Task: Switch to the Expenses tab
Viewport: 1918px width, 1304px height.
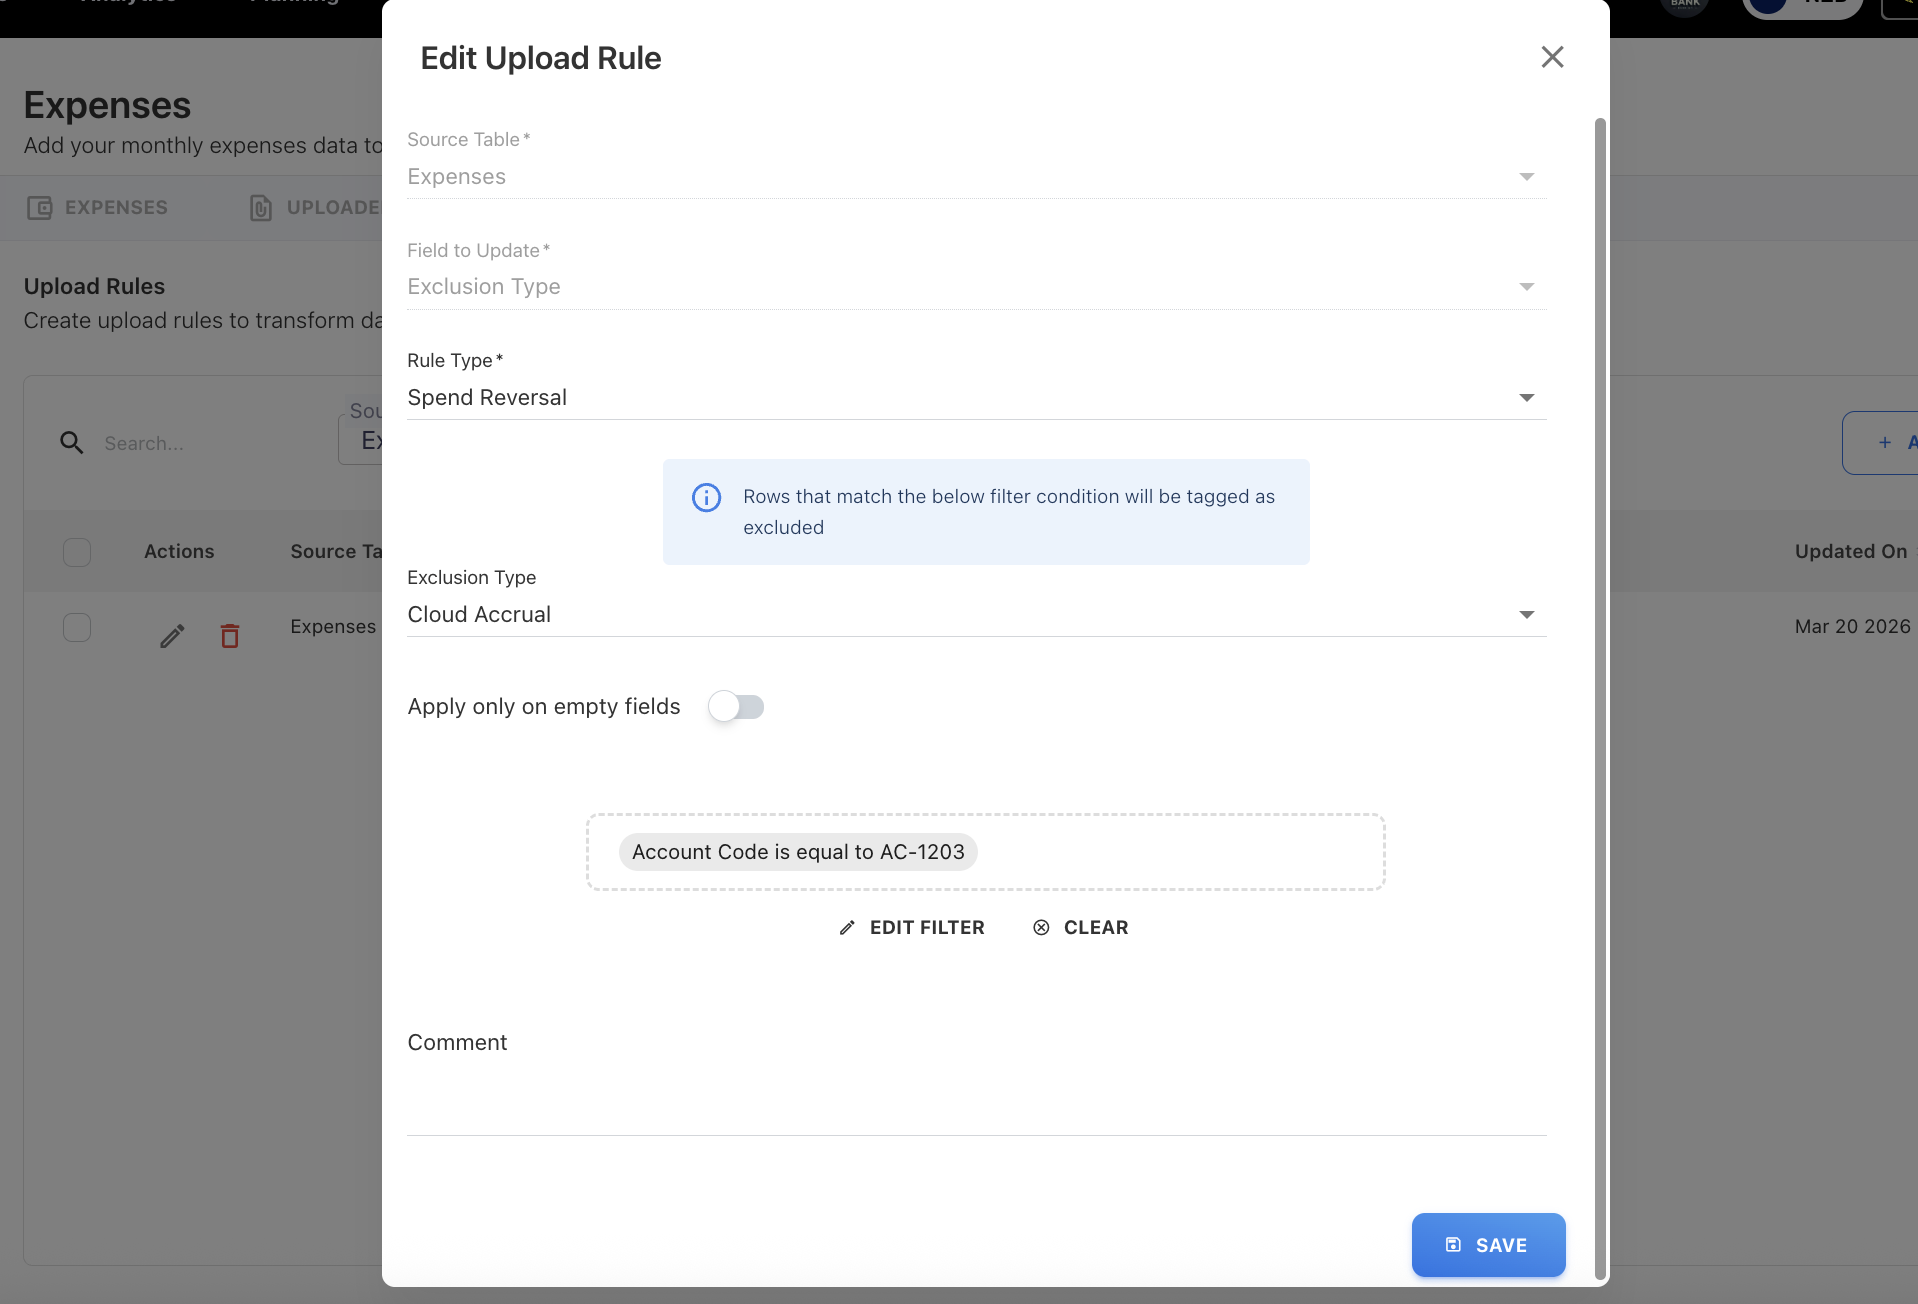Action: 115,208
